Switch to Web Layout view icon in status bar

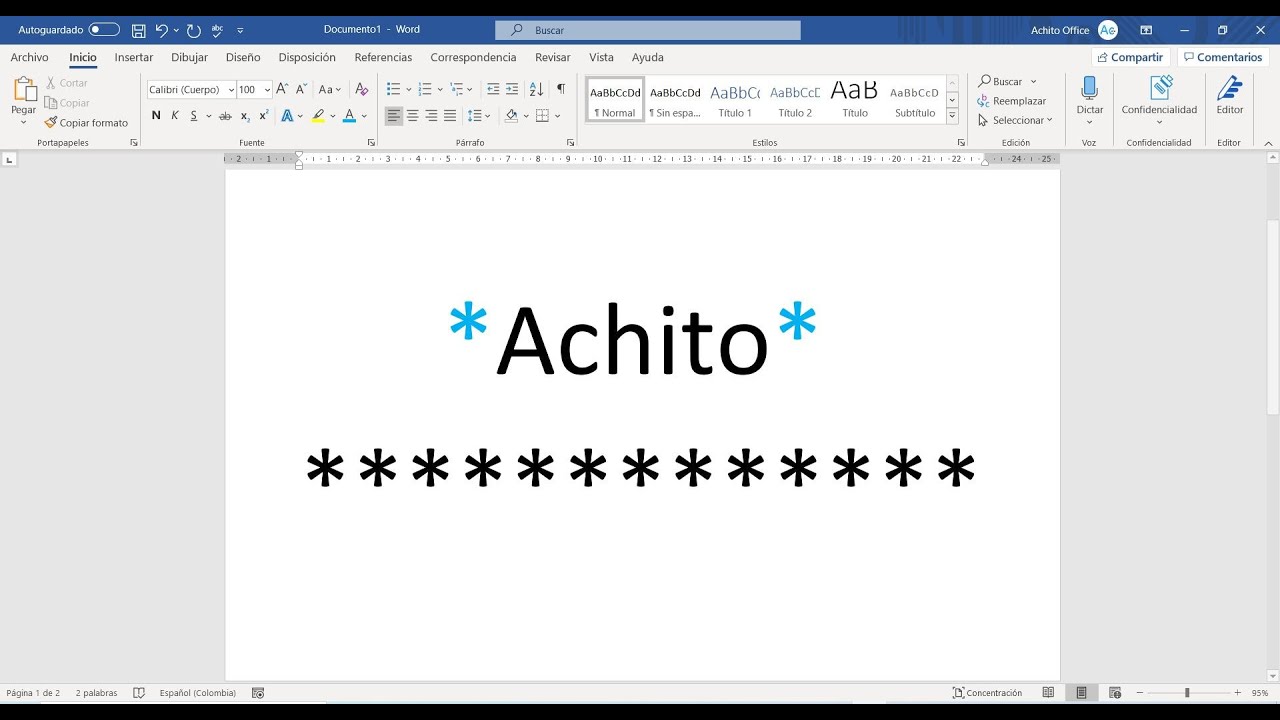point(1115,693)
